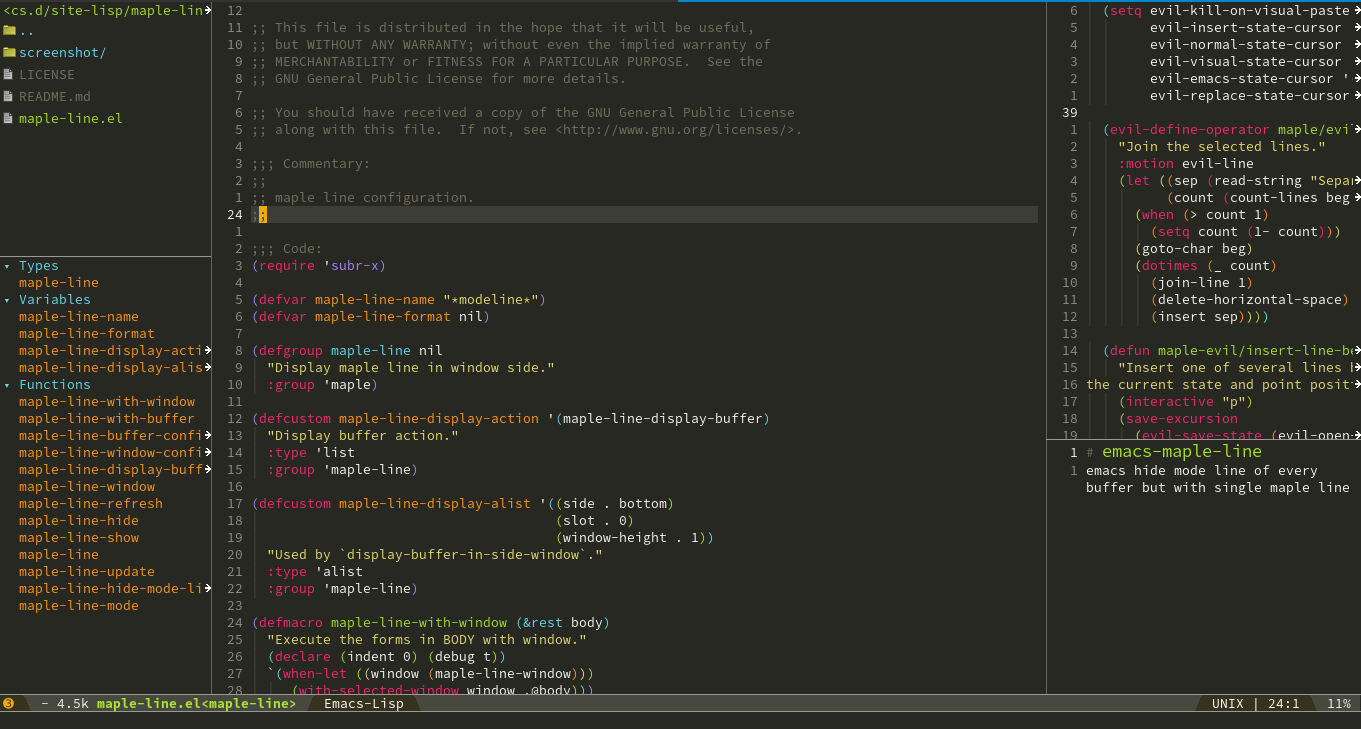1361x729 pixels.
Task: Click UNIX encoding indicator in modeline
Action: click(x=1227, y=704)
